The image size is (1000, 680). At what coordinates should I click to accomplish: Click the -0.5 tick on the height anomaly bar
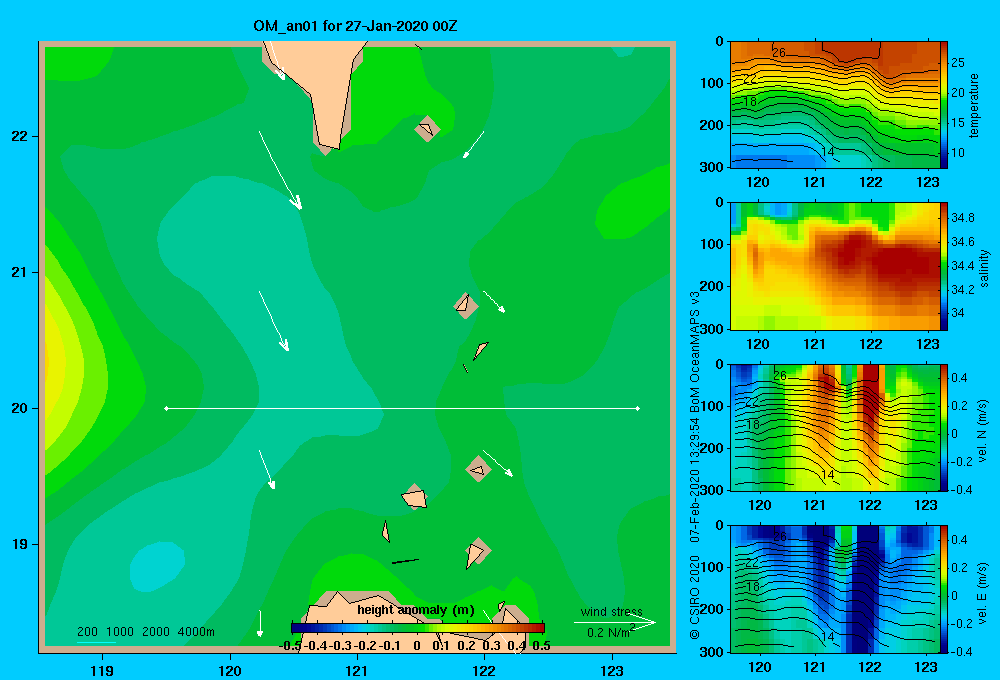tap(291, 646)
